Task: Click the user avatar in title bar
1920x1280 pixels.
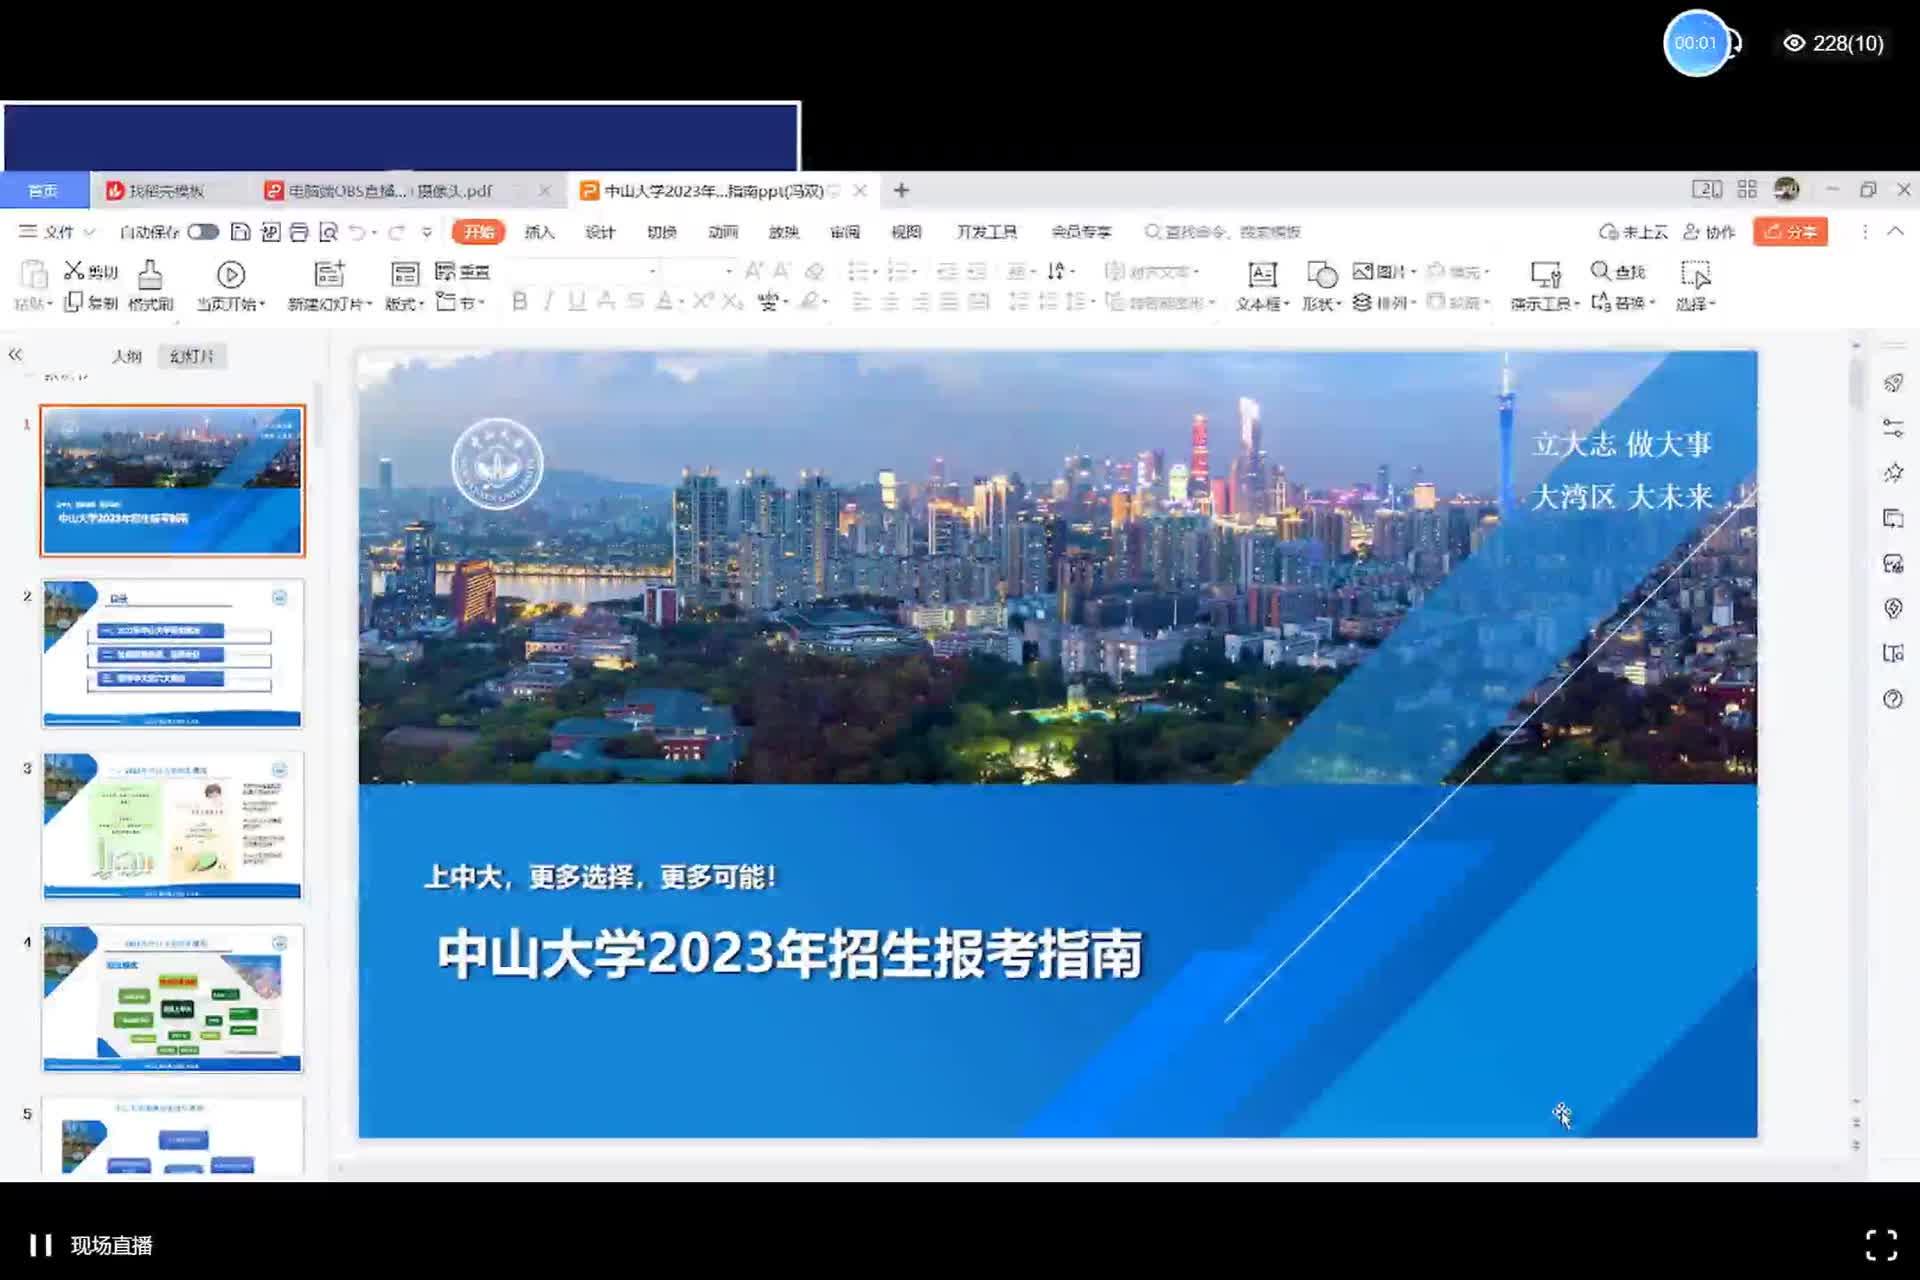Action: [1787, 189]
